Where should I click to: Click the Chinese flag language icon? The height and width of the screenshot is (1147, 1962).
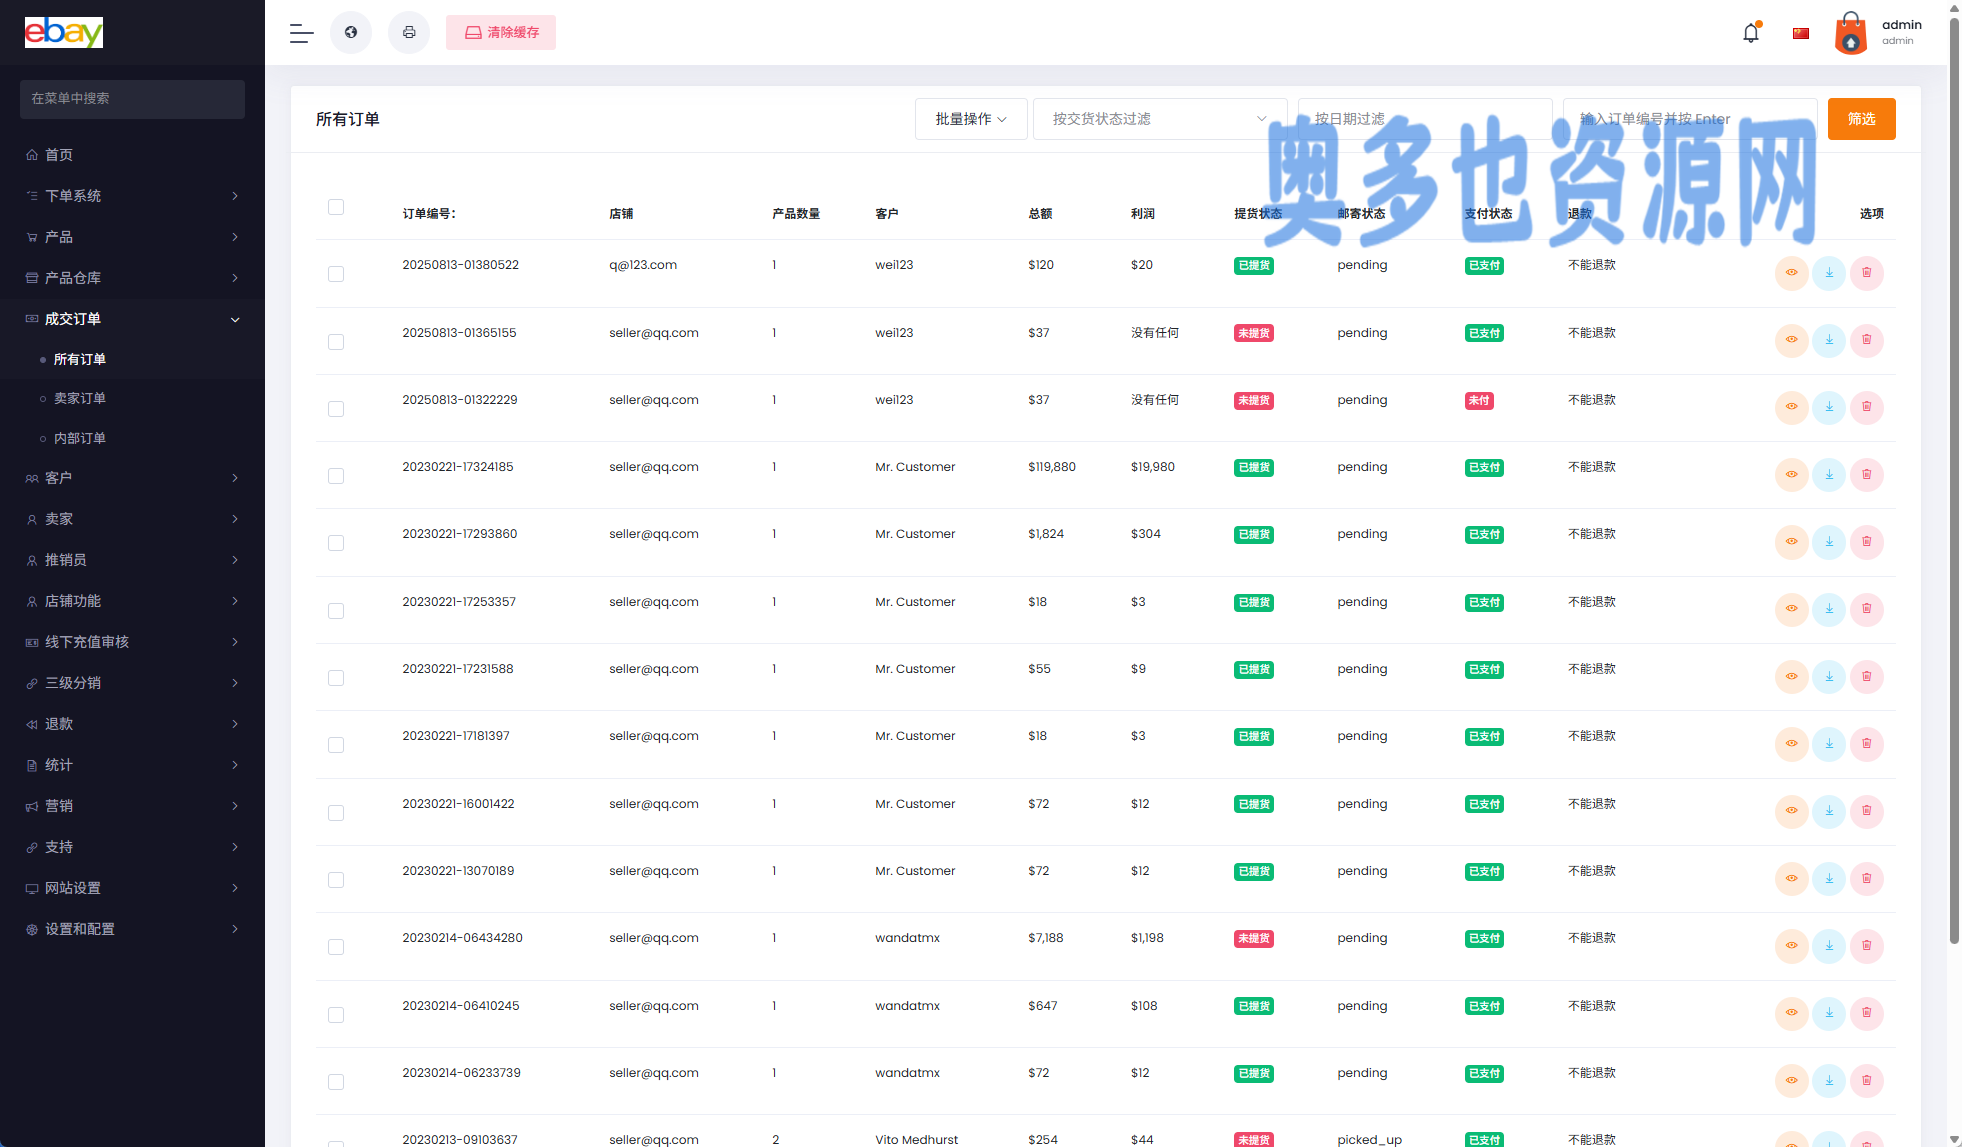pyautogui.click(x=1801, y=33)
